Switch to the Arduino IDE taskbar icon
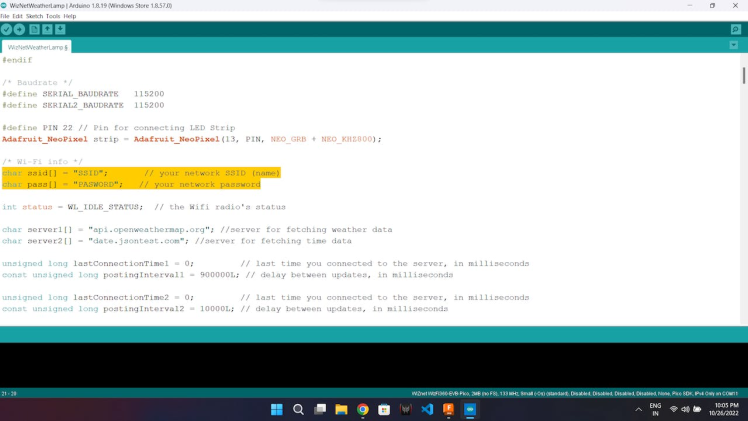This screenshot has width=748, height=421. tap(470, 410)
